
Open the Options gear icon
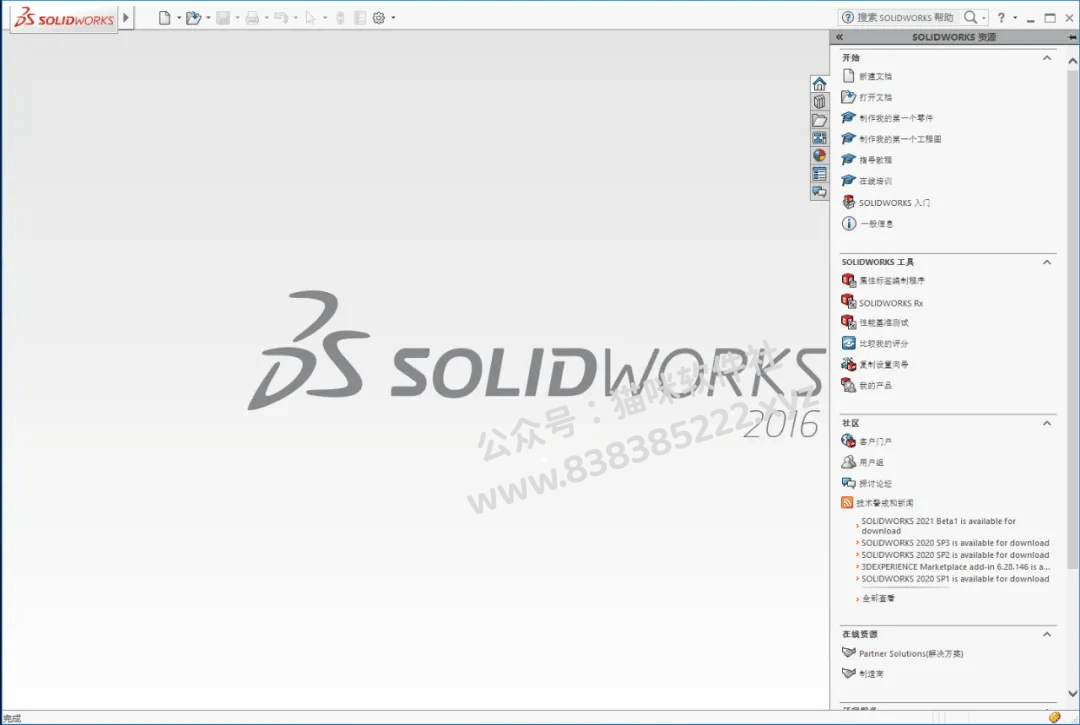(379, 18)
